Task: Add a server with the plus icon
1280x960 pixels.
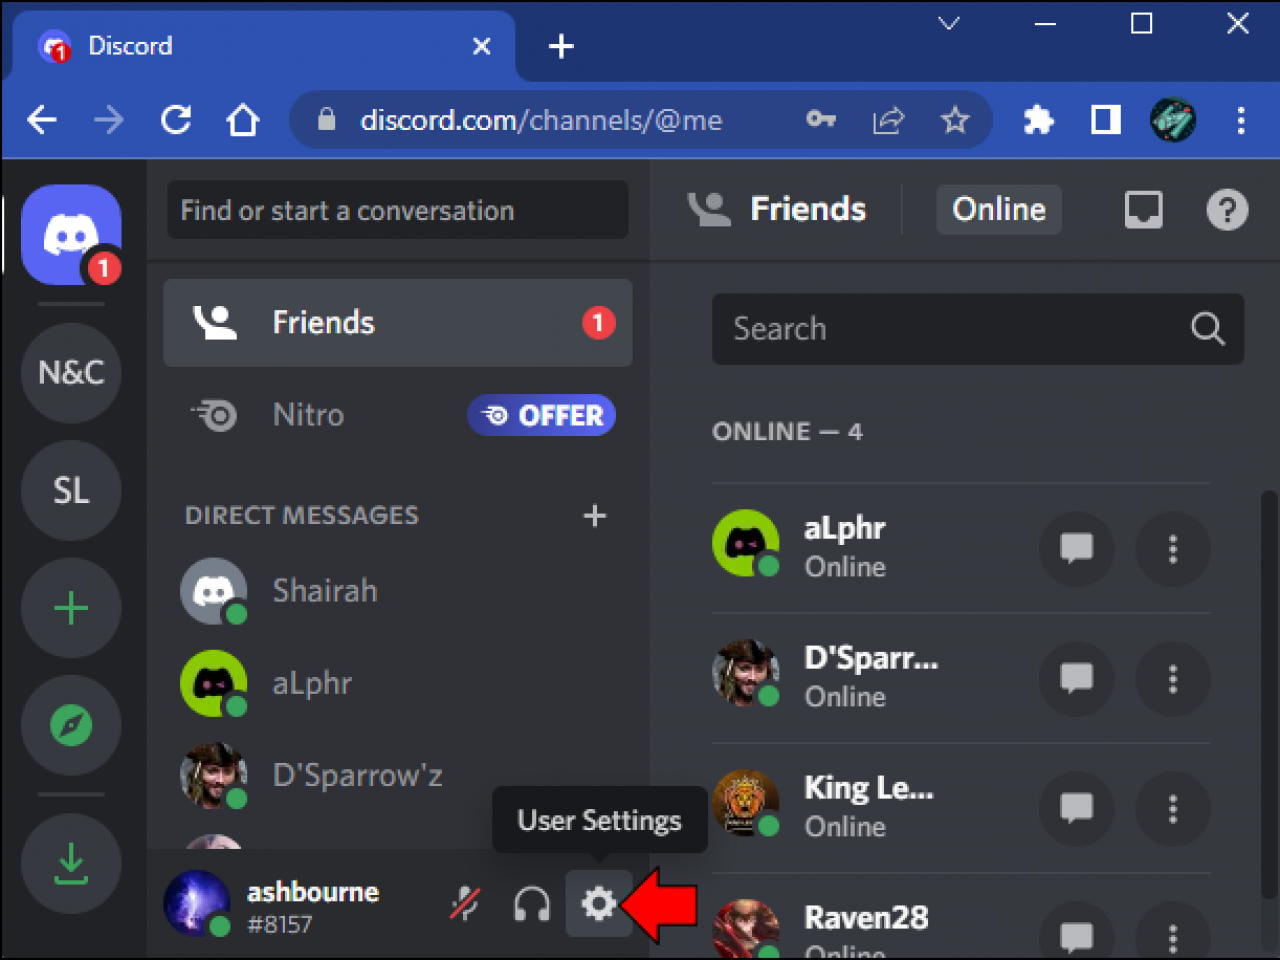Action: click(x=71, y=608)
